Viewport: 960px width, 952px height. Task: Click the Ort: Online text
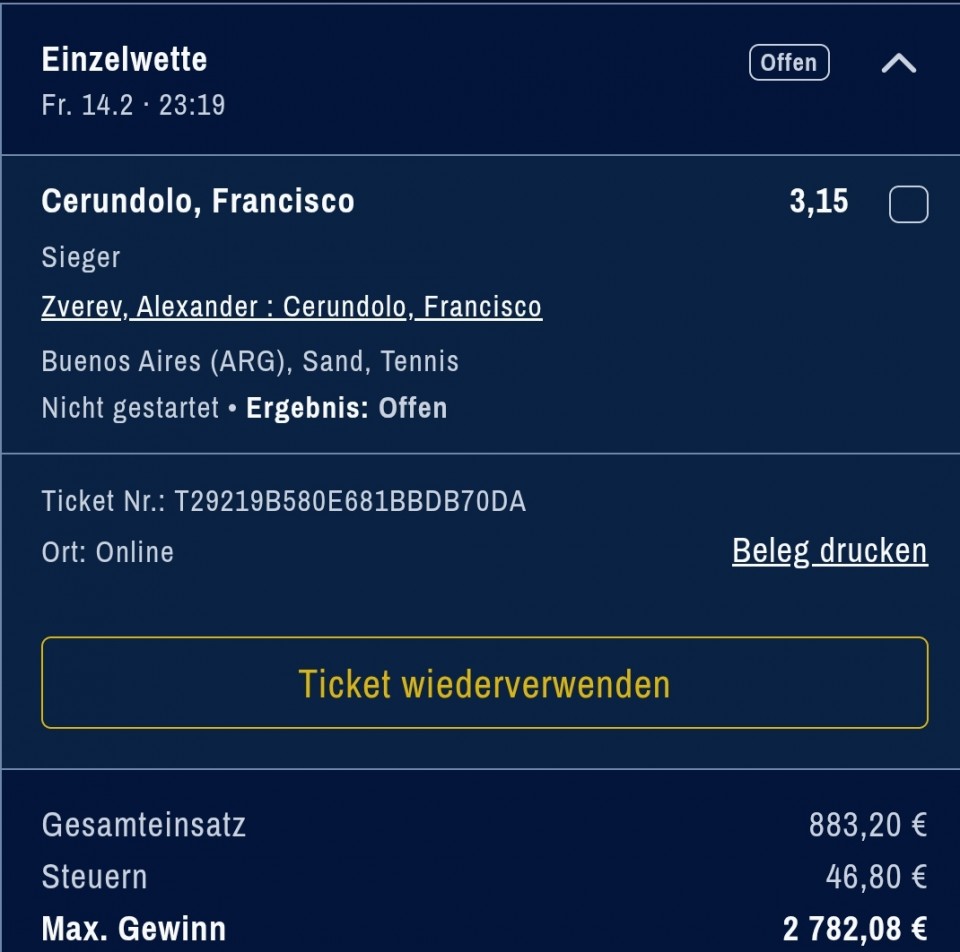108,552
